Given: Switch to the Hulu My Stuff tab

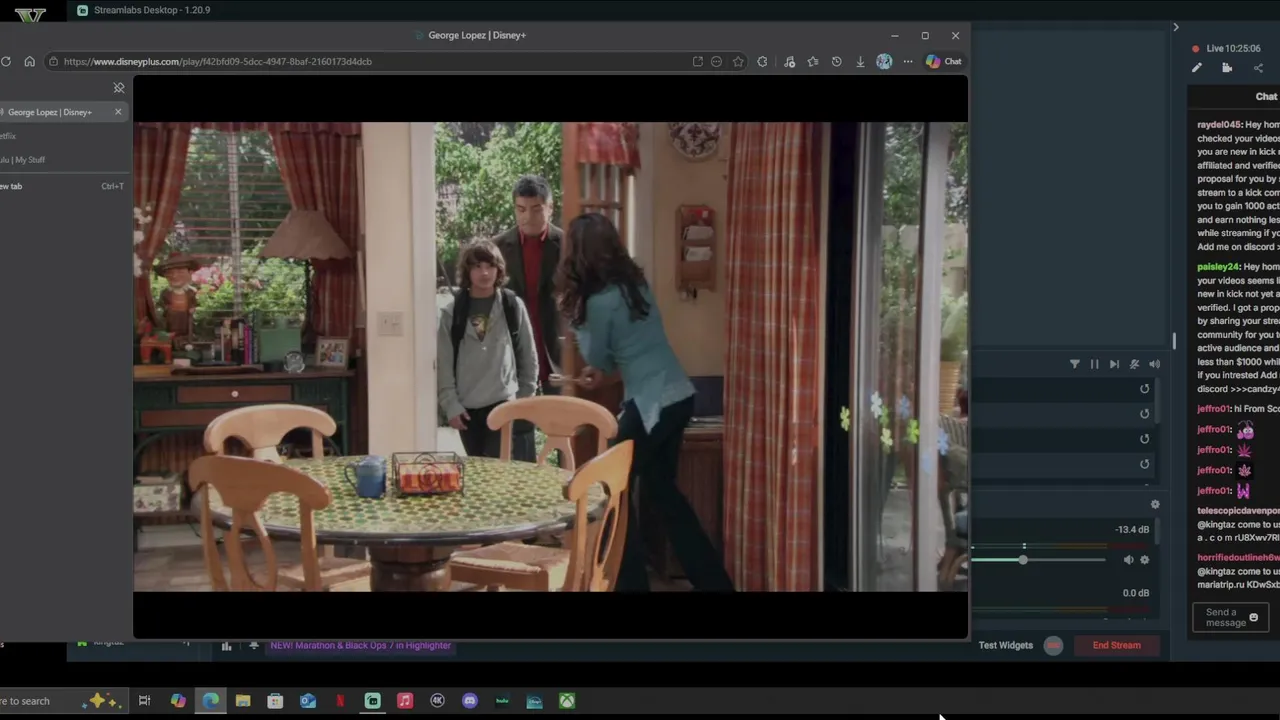Looking at the screenshot, I should [x=62, y=160].
